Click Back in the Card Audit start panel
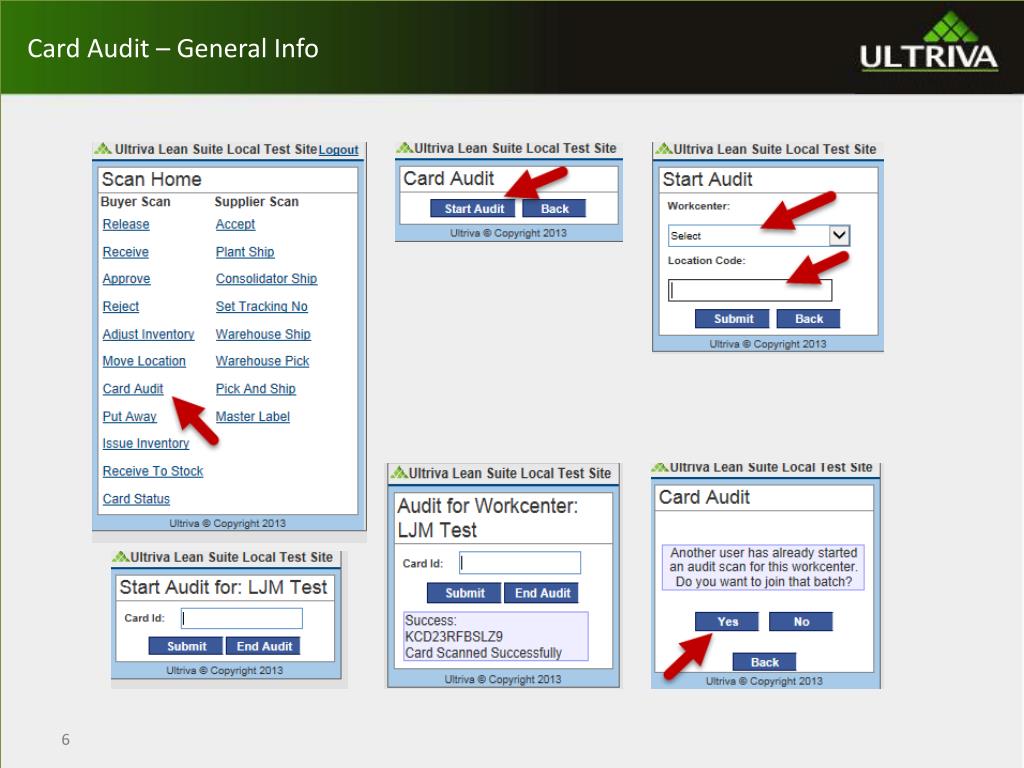The image size is (1024, 768). click(554, 209)
